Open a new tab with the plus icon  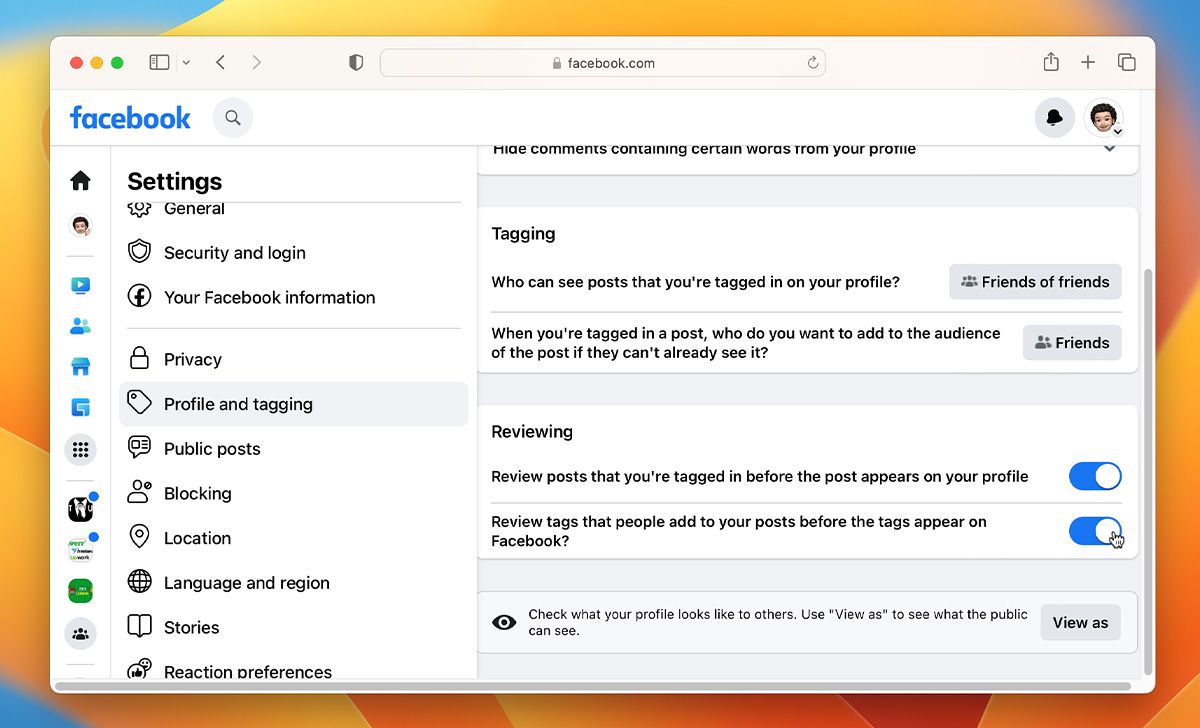[1088, 62]
